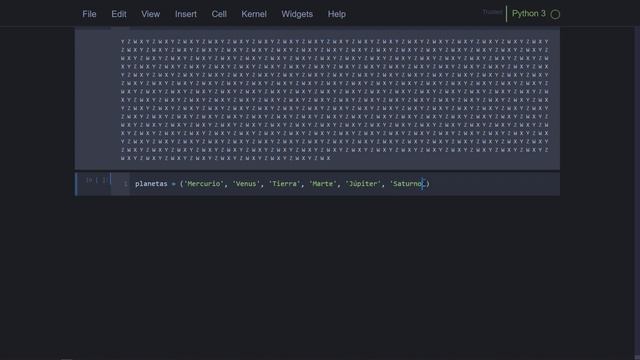Viewport: 640px width, 360px height.
Task: Open the View menu
Action: (x=151, y=14)
